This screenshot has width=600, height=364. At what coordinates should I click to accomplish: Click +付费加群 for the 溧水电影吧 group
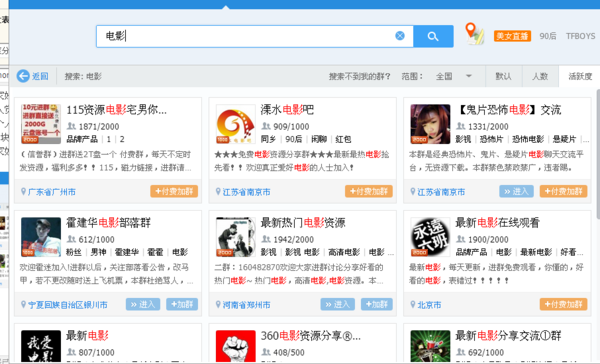coord(369,191)
